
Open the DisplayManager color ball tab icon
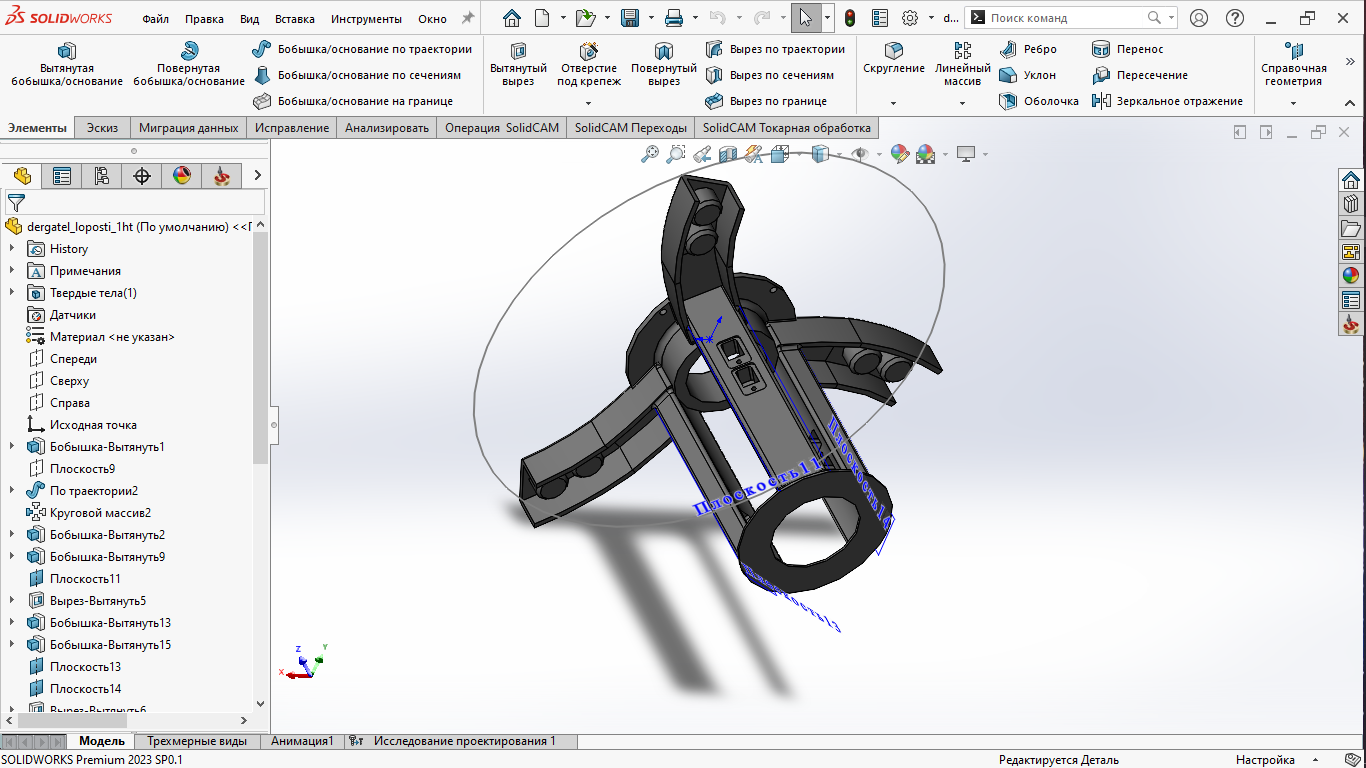pos(182,176)
